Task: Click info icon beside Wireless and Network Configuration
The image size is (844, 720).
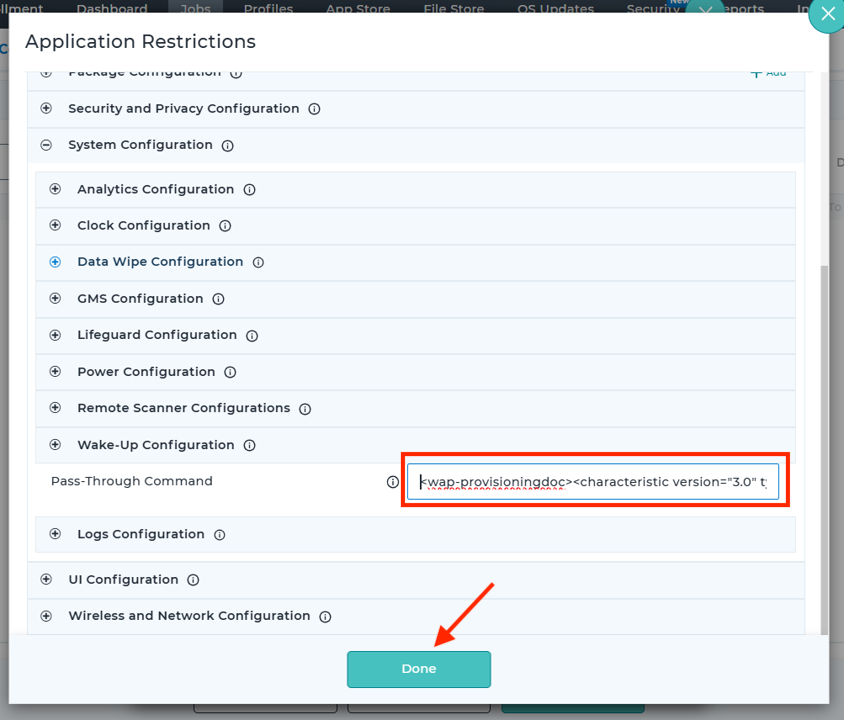Action: (325, 617)
